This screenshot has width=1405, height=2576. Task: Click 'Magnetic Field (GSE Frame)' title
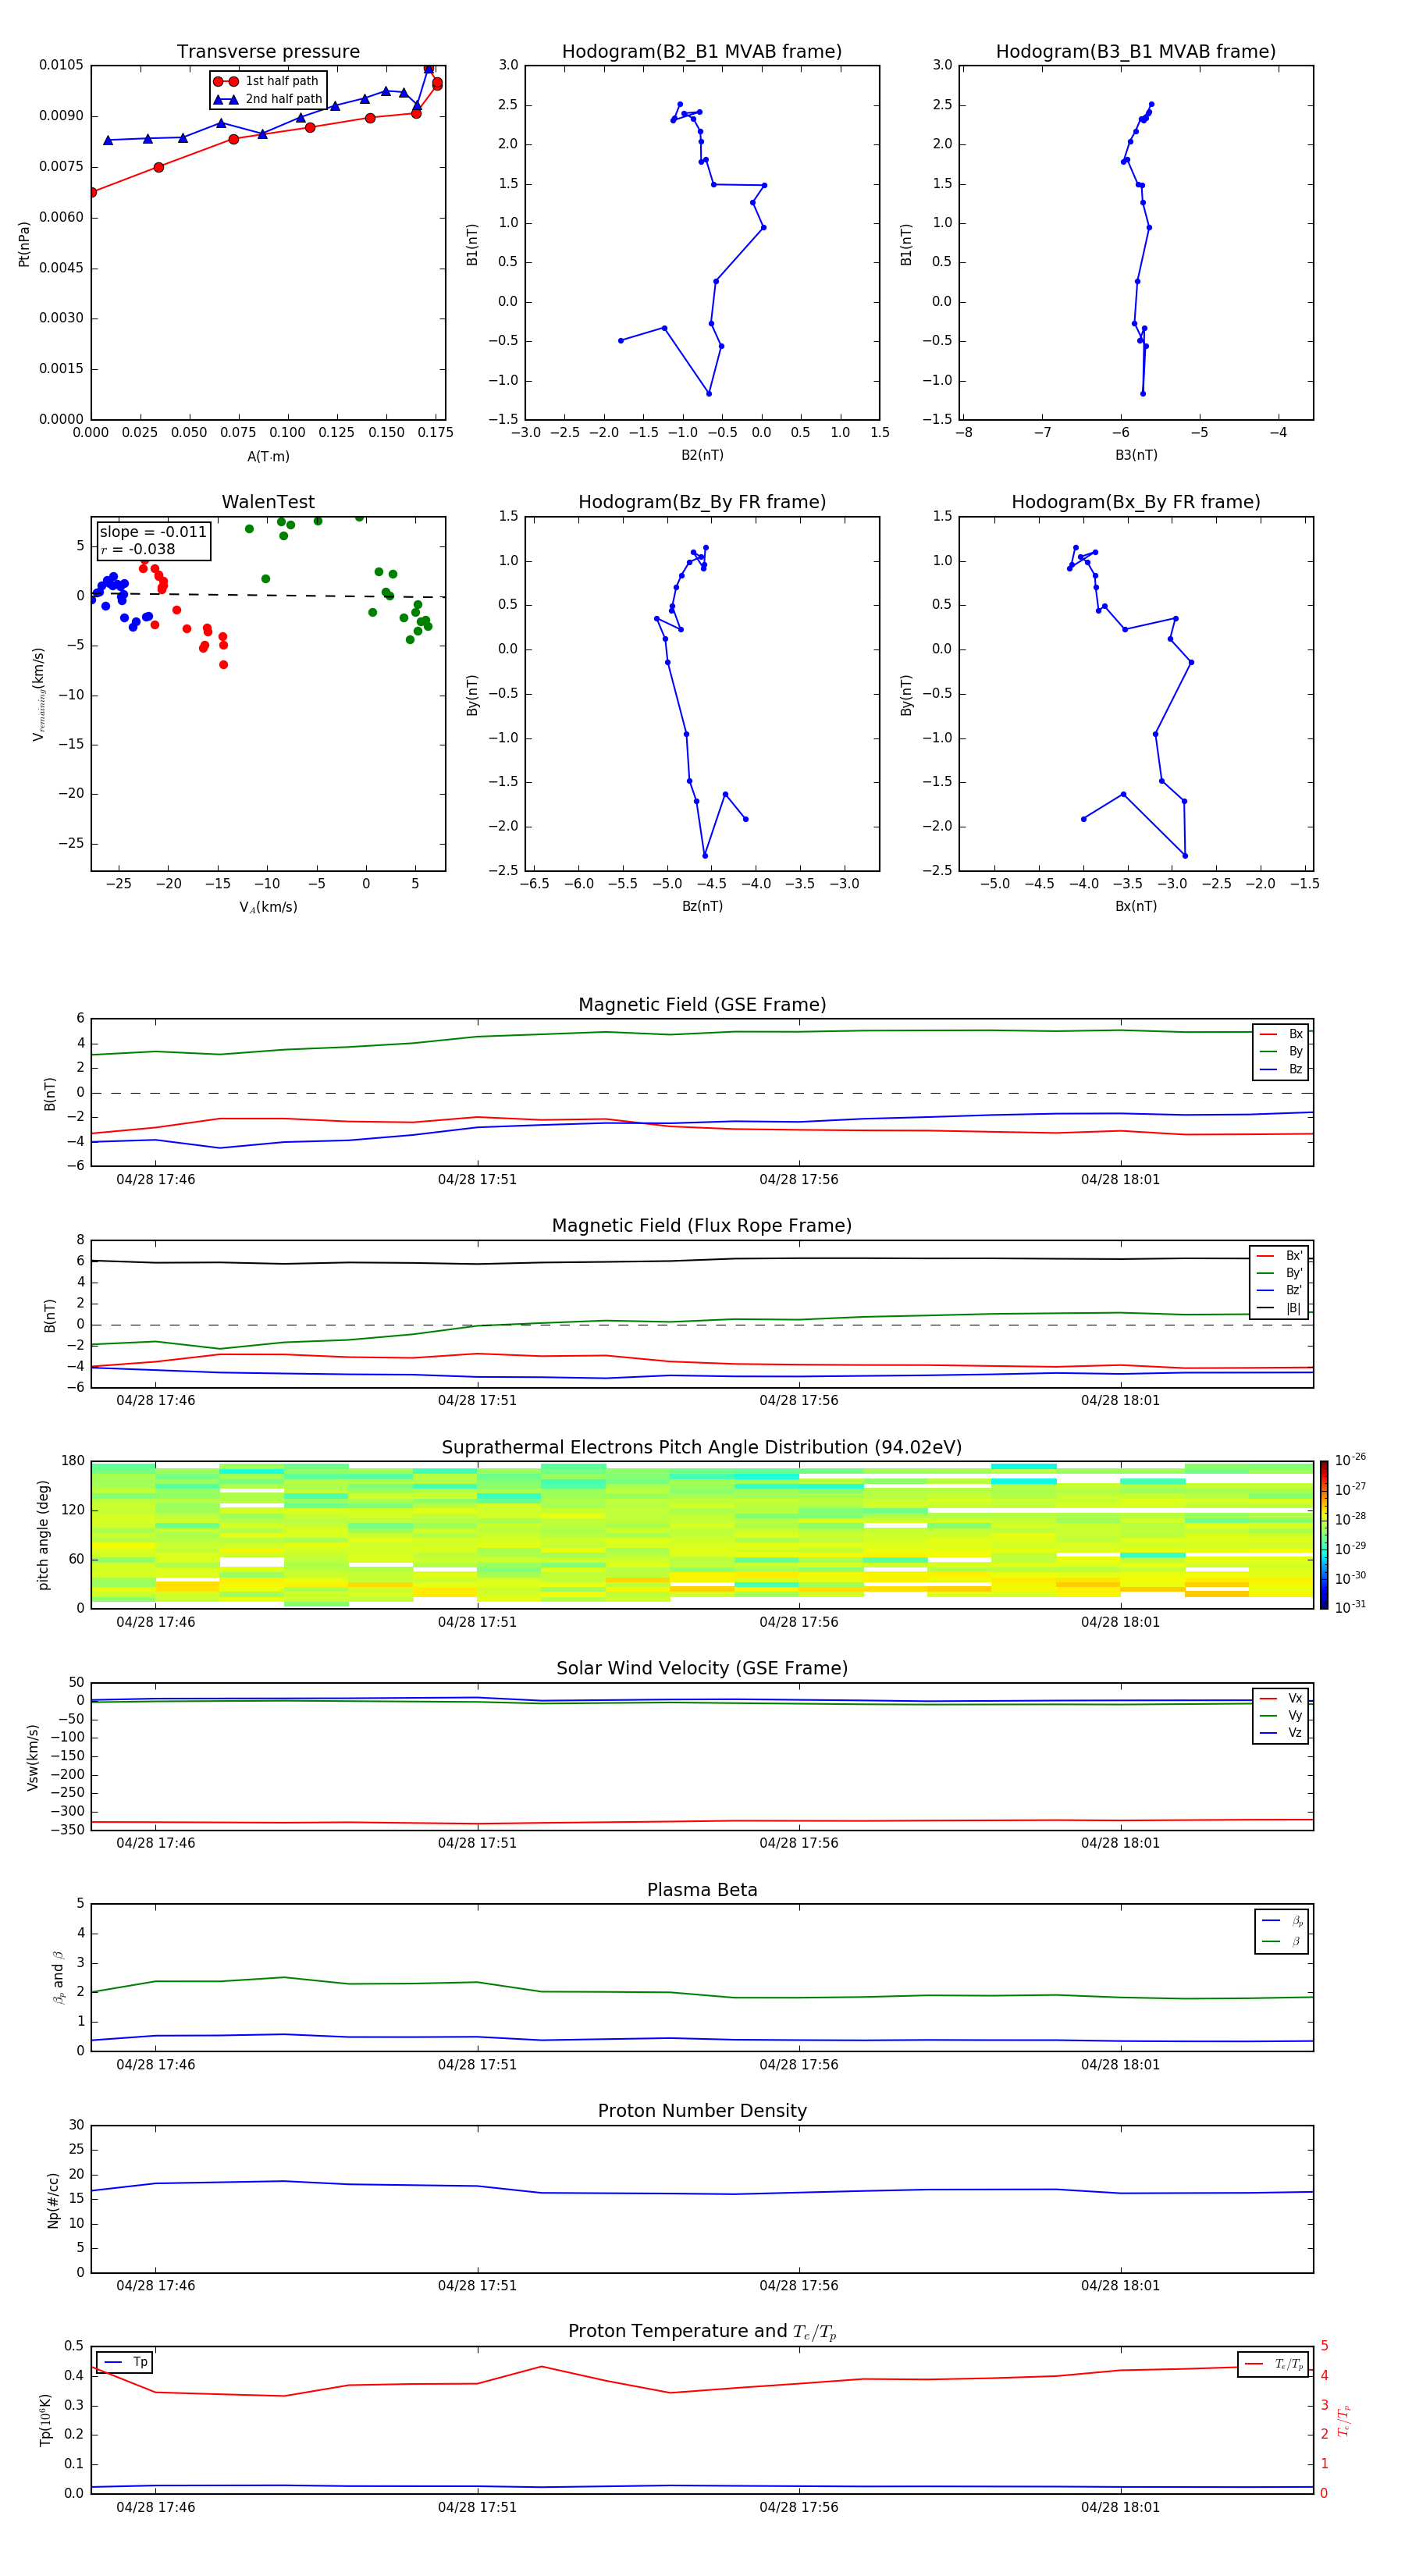click(702, 1005)
